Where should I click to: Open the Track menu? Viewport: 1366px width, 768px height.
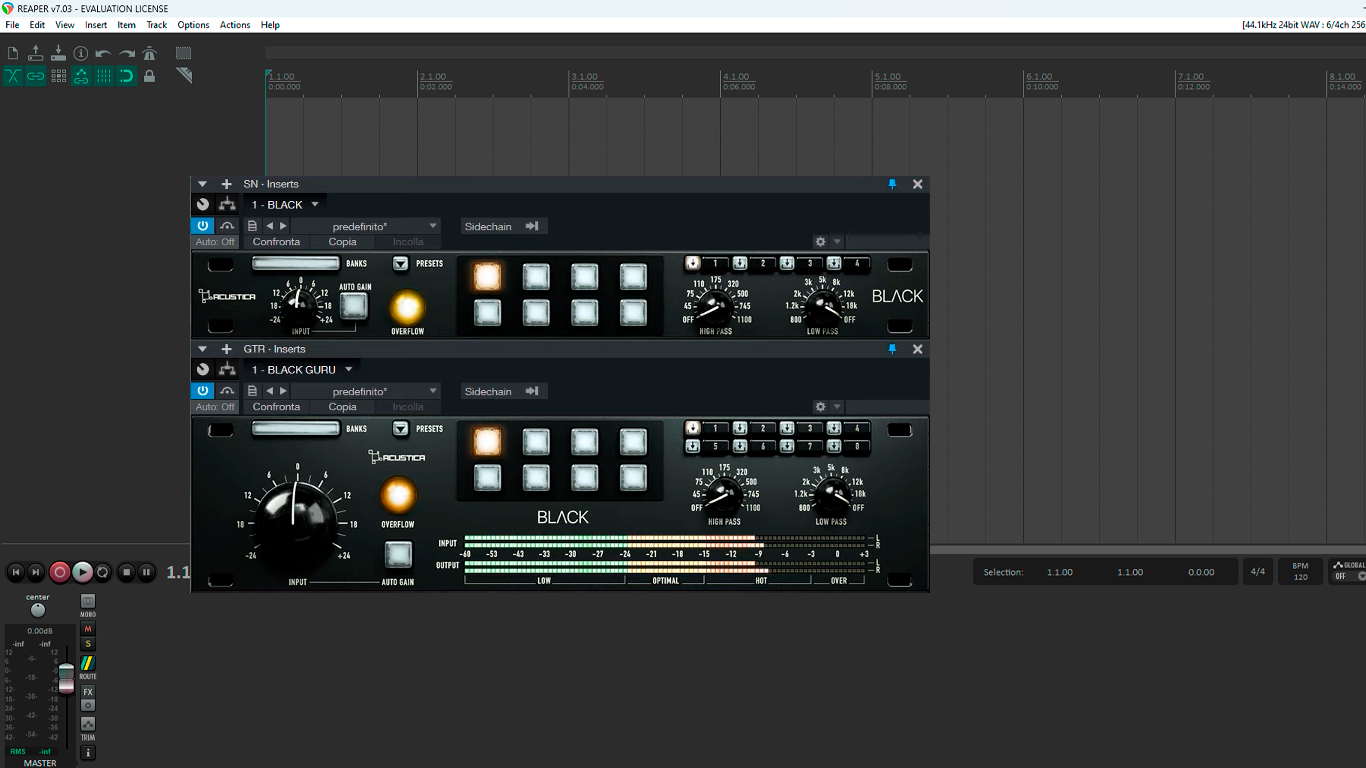[157, 25]
